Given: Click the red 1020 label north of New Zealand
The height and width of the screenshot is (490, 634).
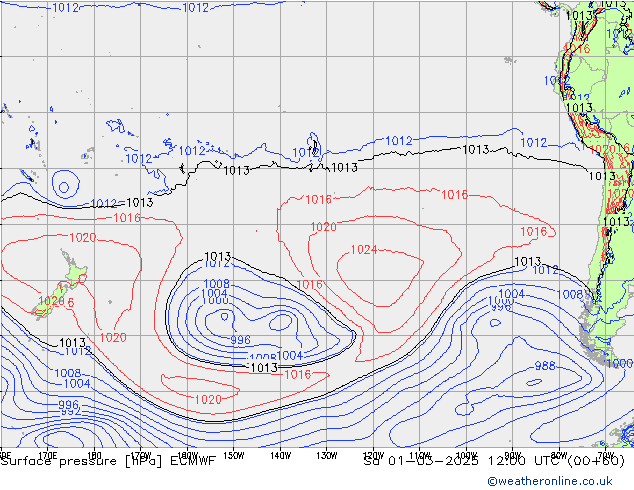Looking at the screenshot, I should 83,237.
